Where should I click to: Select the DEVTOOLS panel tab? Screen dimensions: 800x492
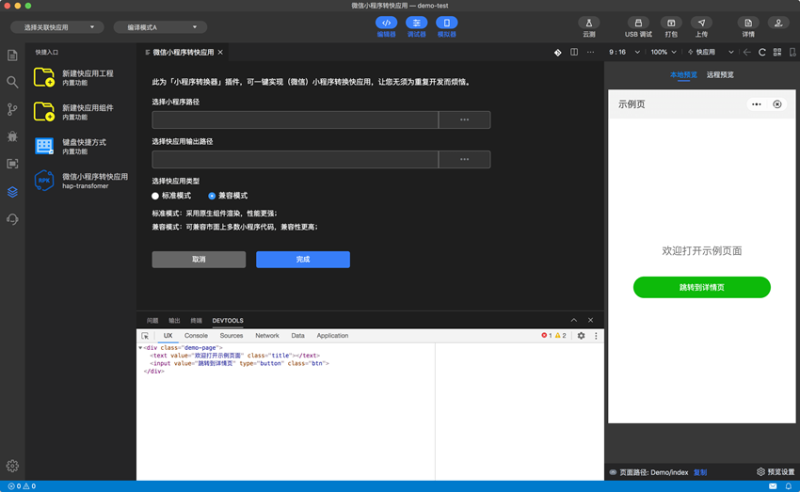point(228,321)
